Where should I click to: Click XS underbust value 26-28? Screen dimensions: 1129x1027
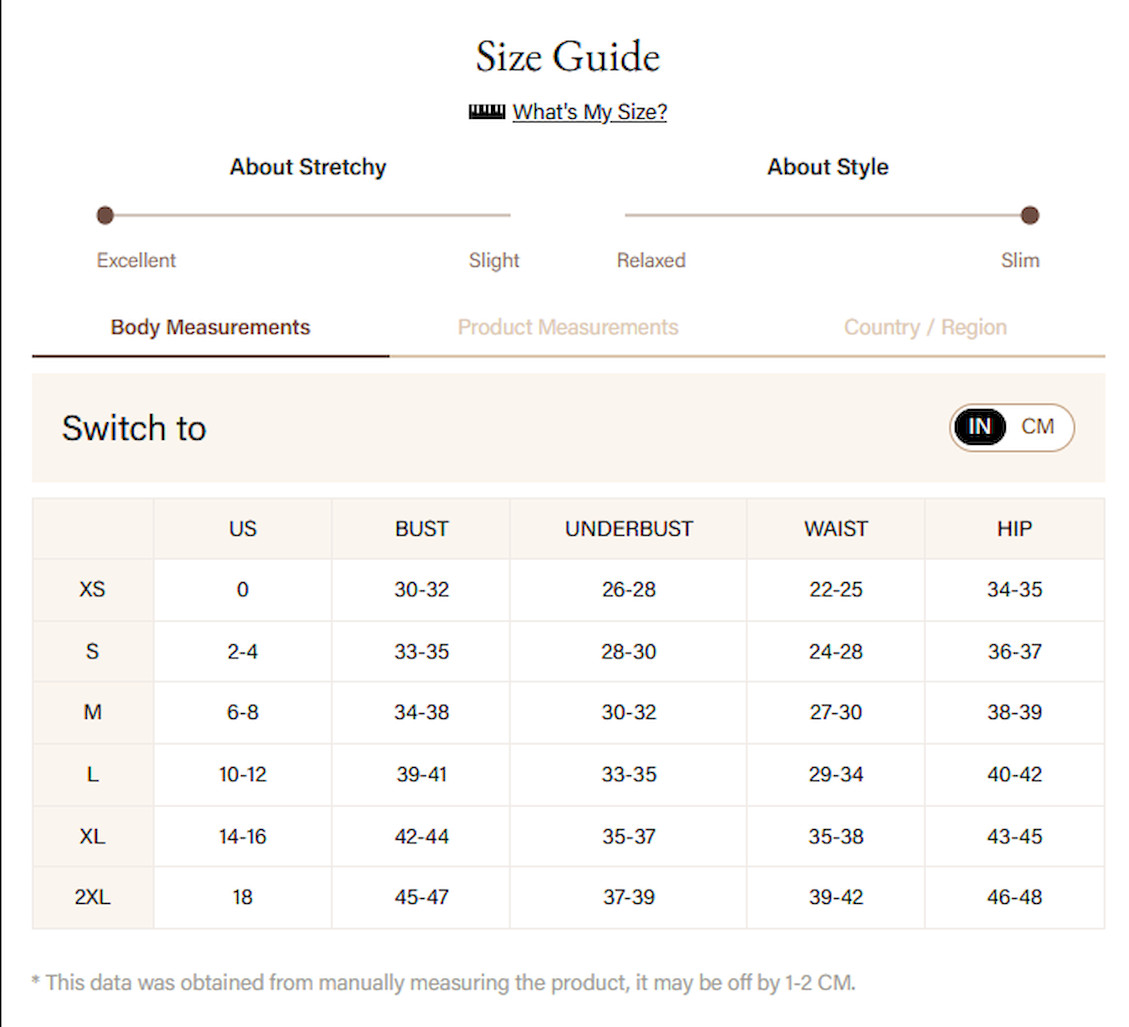[x=629, y=589]
